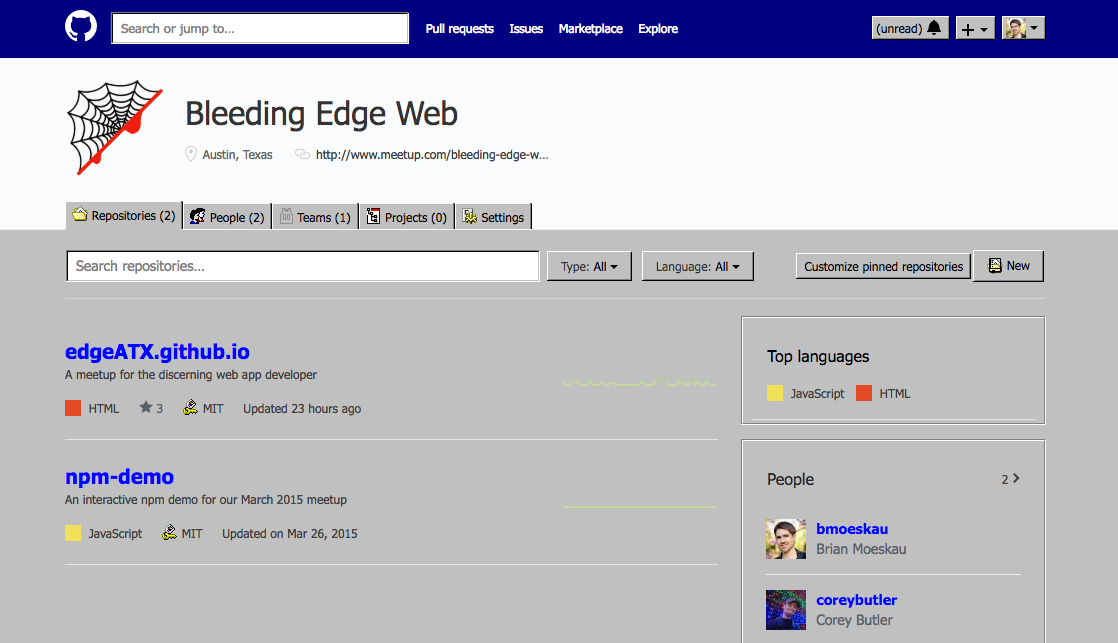Click the red HTML swatch in Top languages
Viewport: 1118px width, 643px height.
click(863, 393)
